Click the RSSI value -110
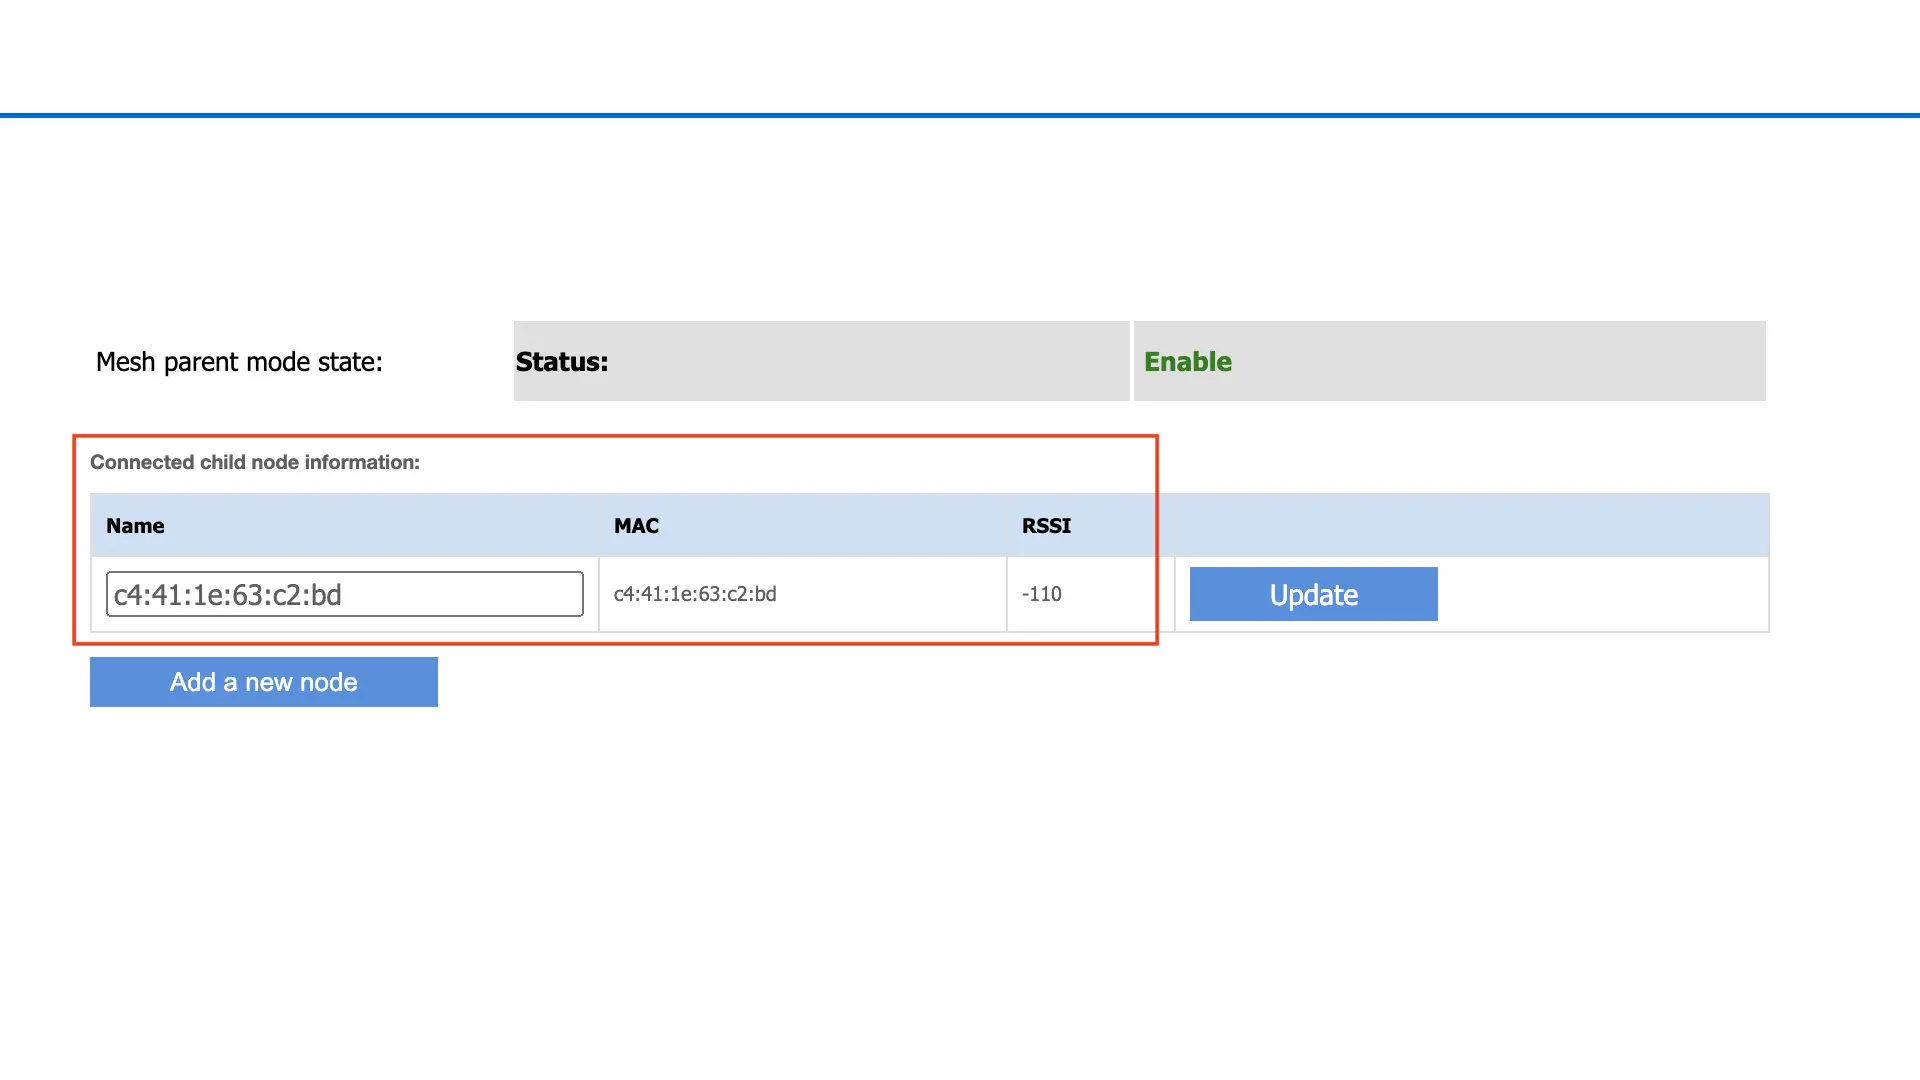Viewport: 1920px width, 1080px height. pos(1041,594)
